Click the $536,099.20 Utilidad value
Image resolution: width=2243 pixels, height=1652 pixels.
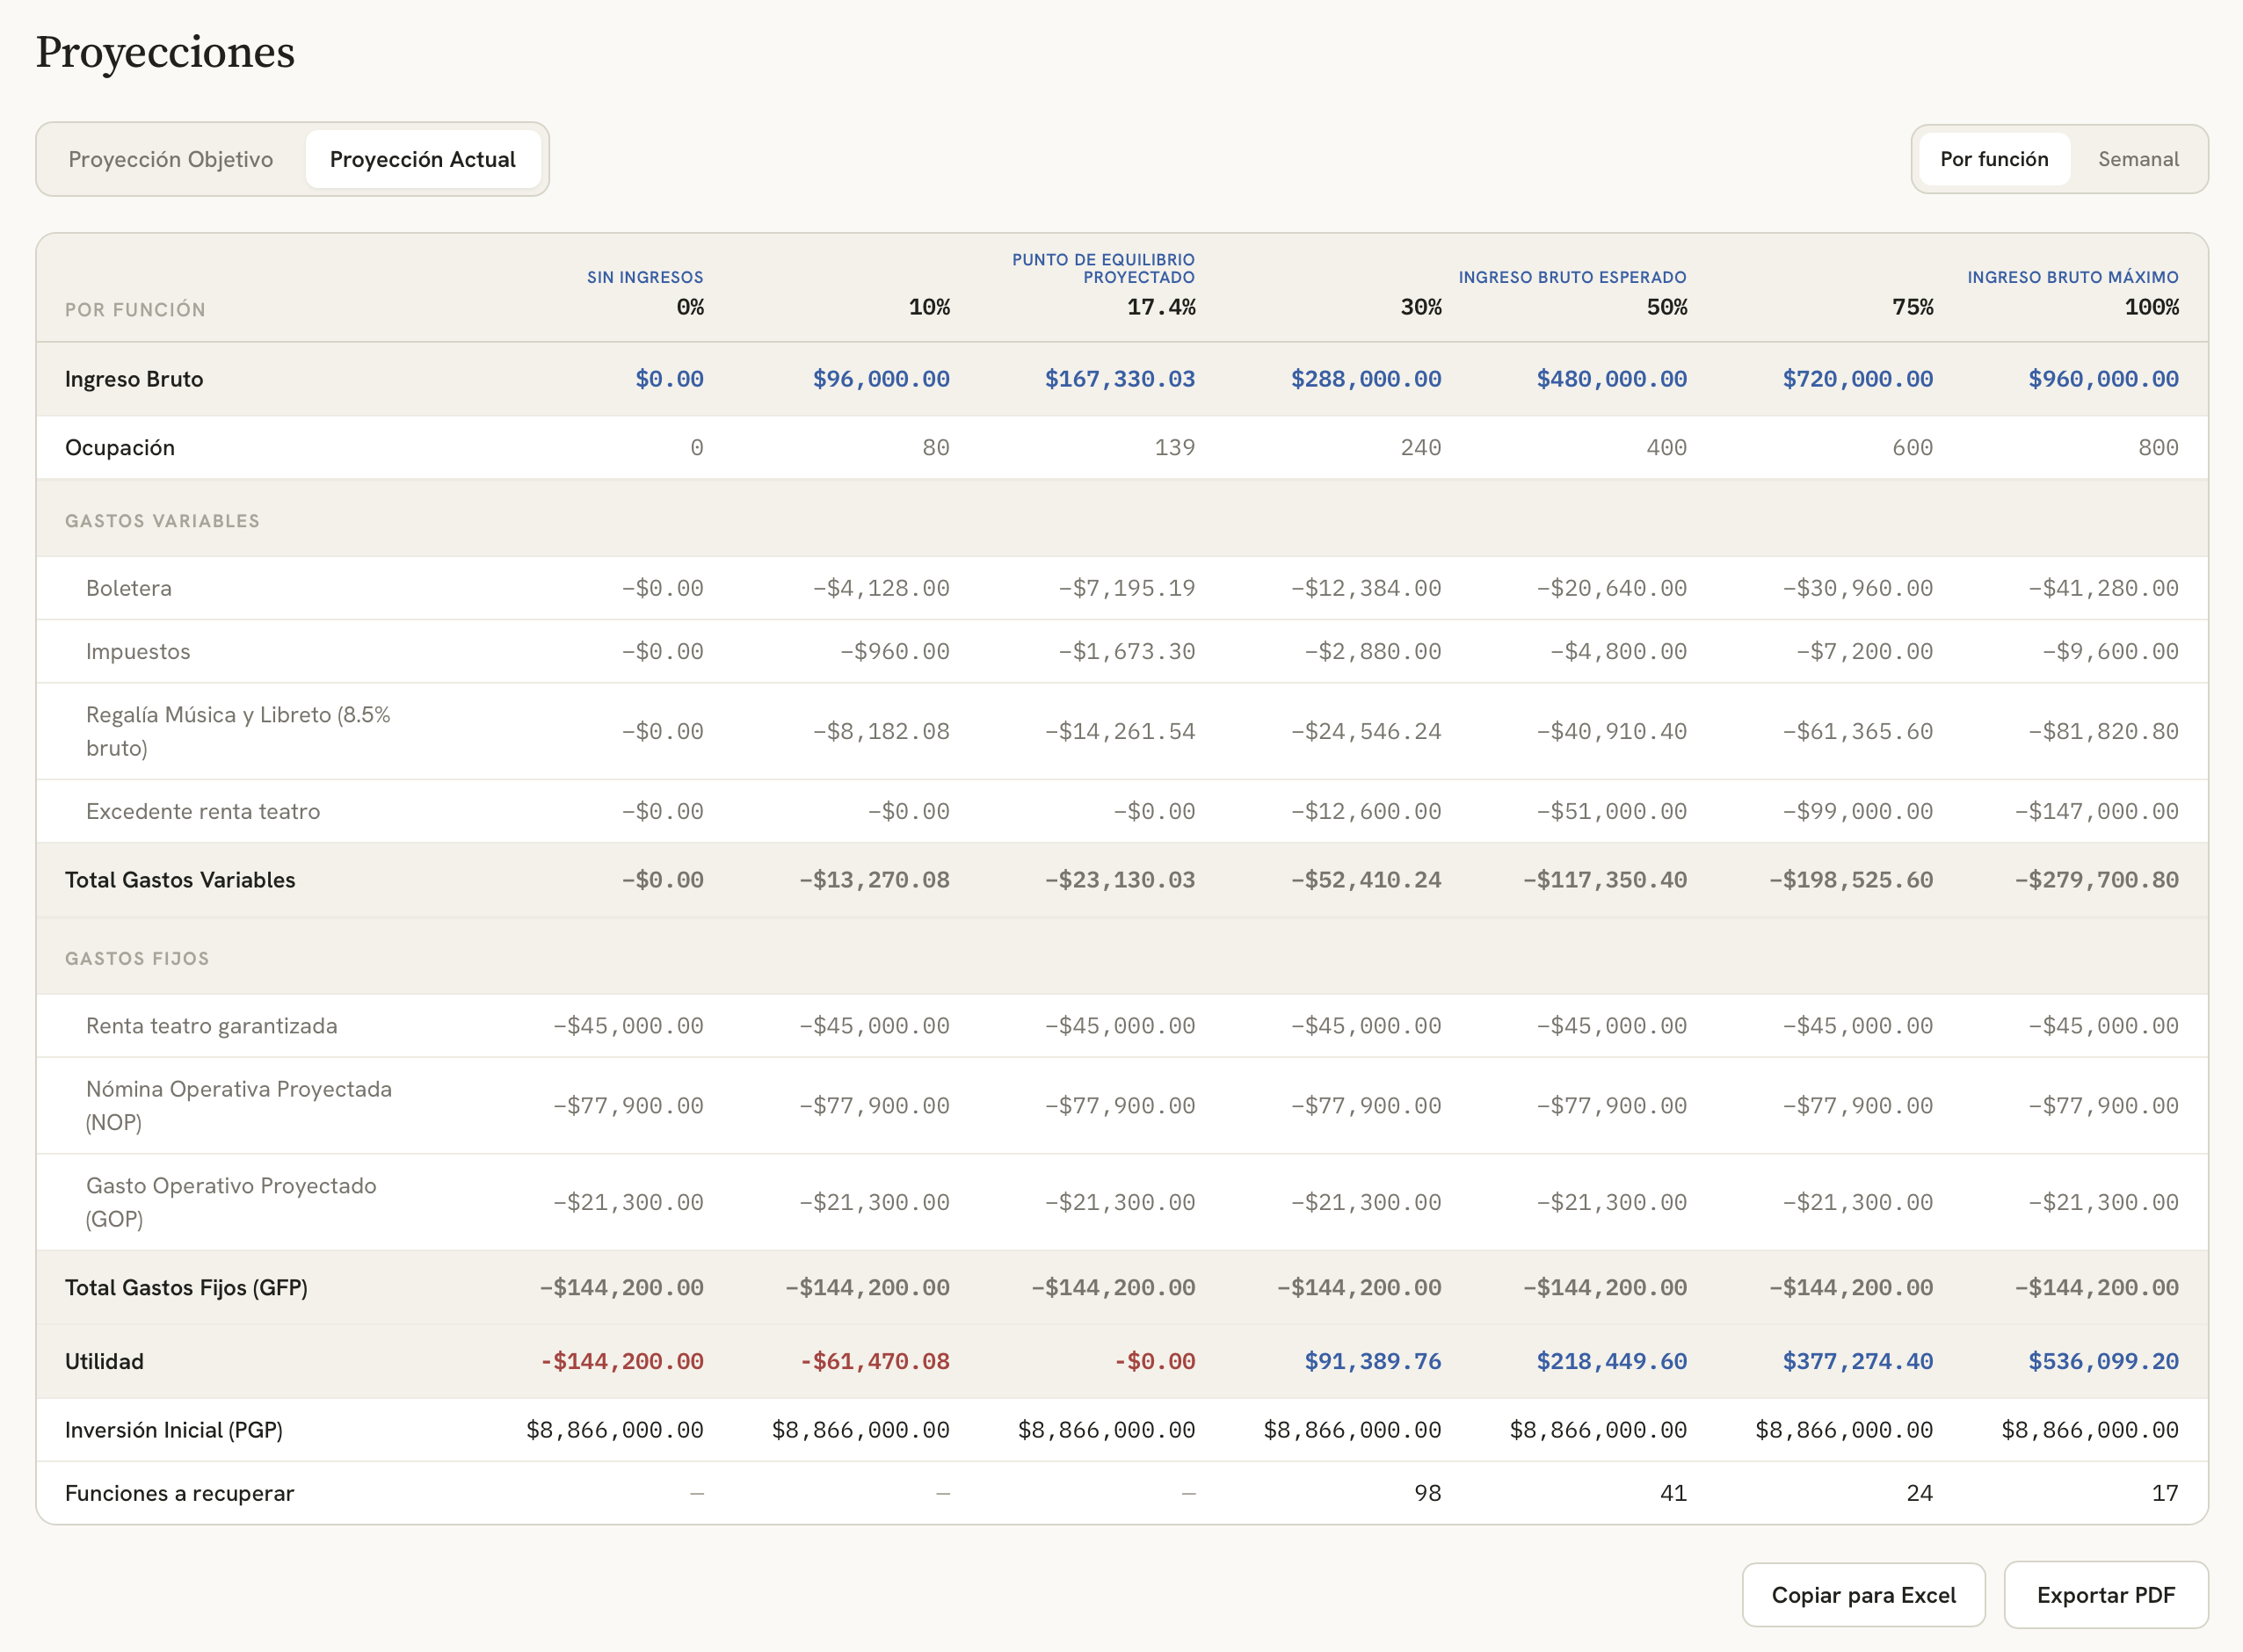(x=2103, y=1361)
